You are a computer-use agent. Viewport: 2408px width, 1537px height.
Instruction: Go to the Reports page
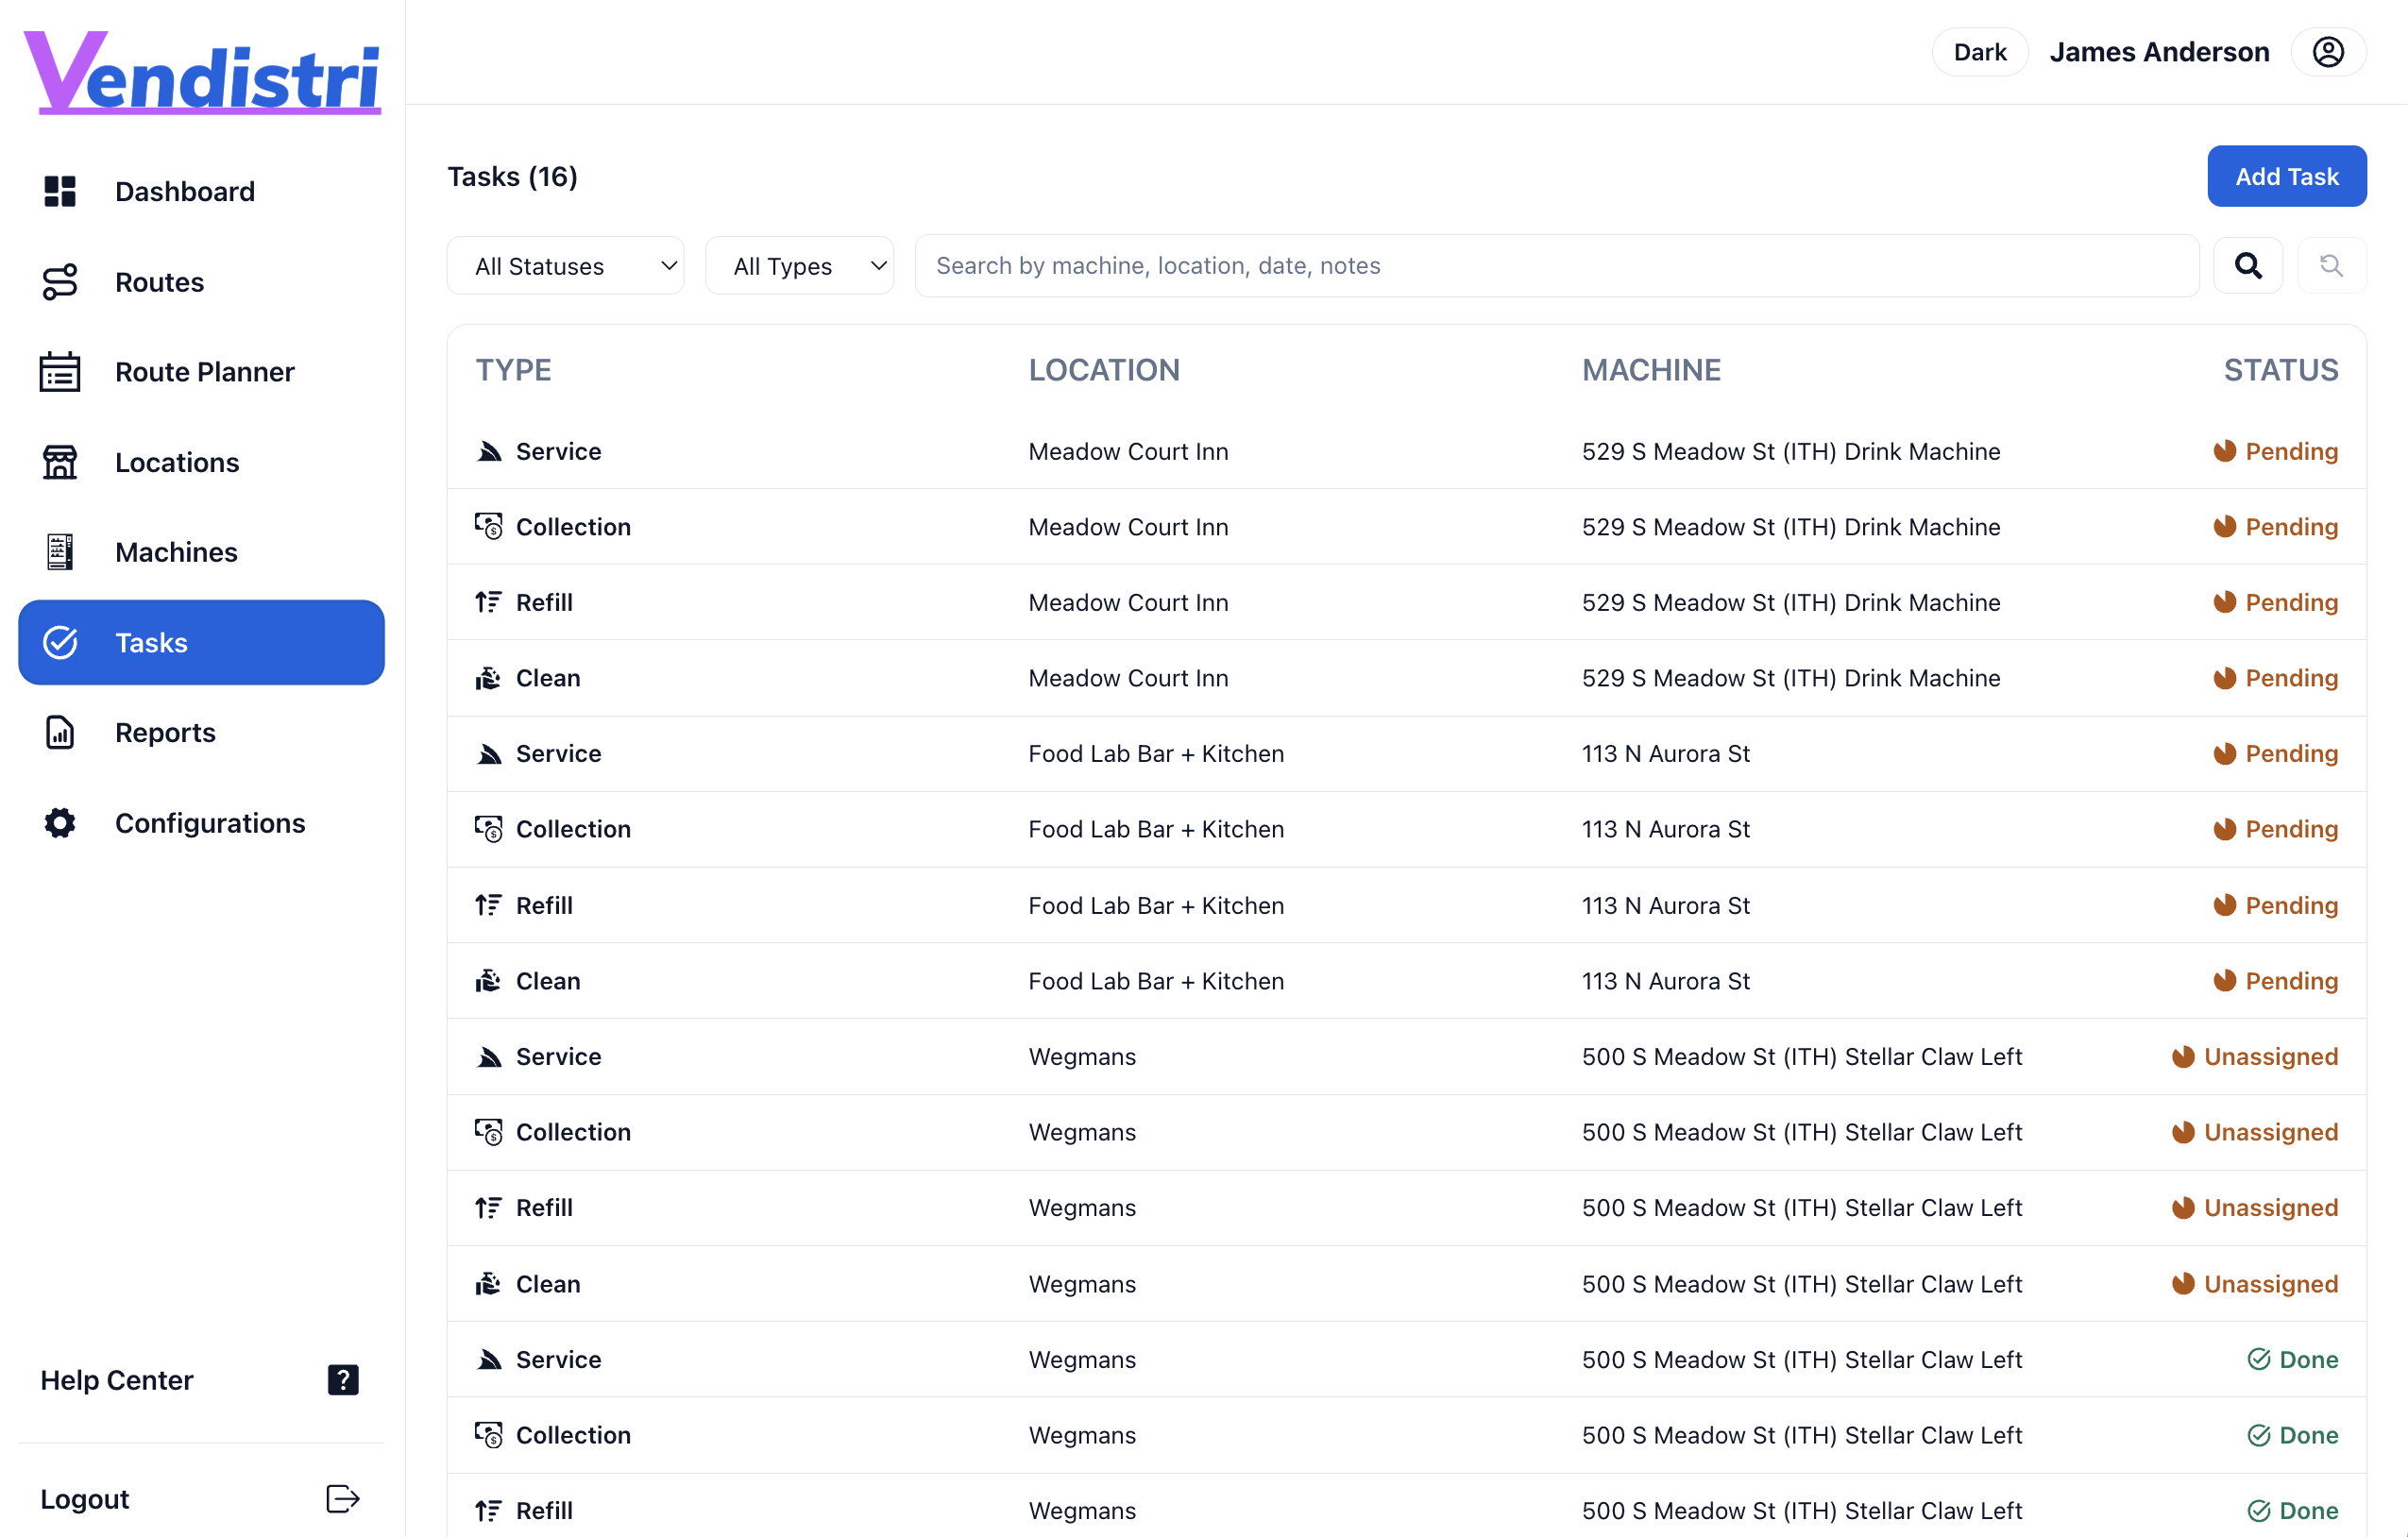pyautogui.click(x=165, y=733)
